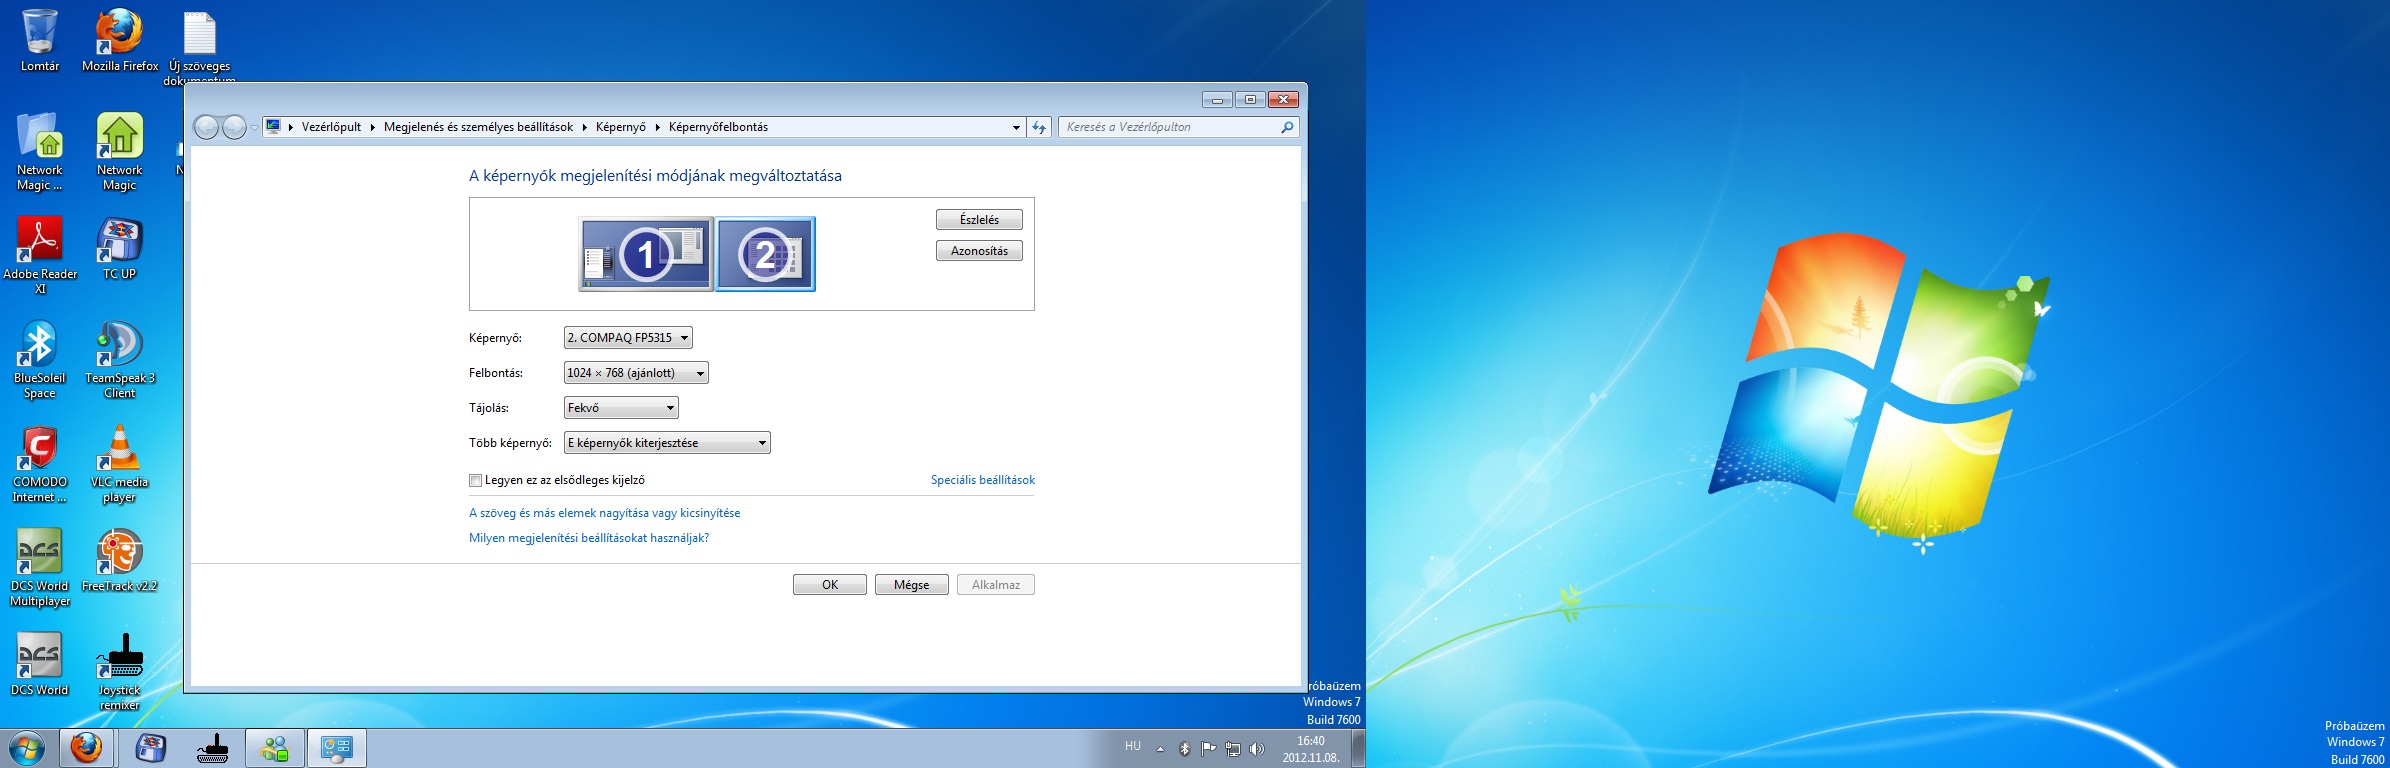Image resolution: width=2390 pixels, height=768 pixels.
Task: Expand the address bar history dropdown
Action: point(1016,127)
